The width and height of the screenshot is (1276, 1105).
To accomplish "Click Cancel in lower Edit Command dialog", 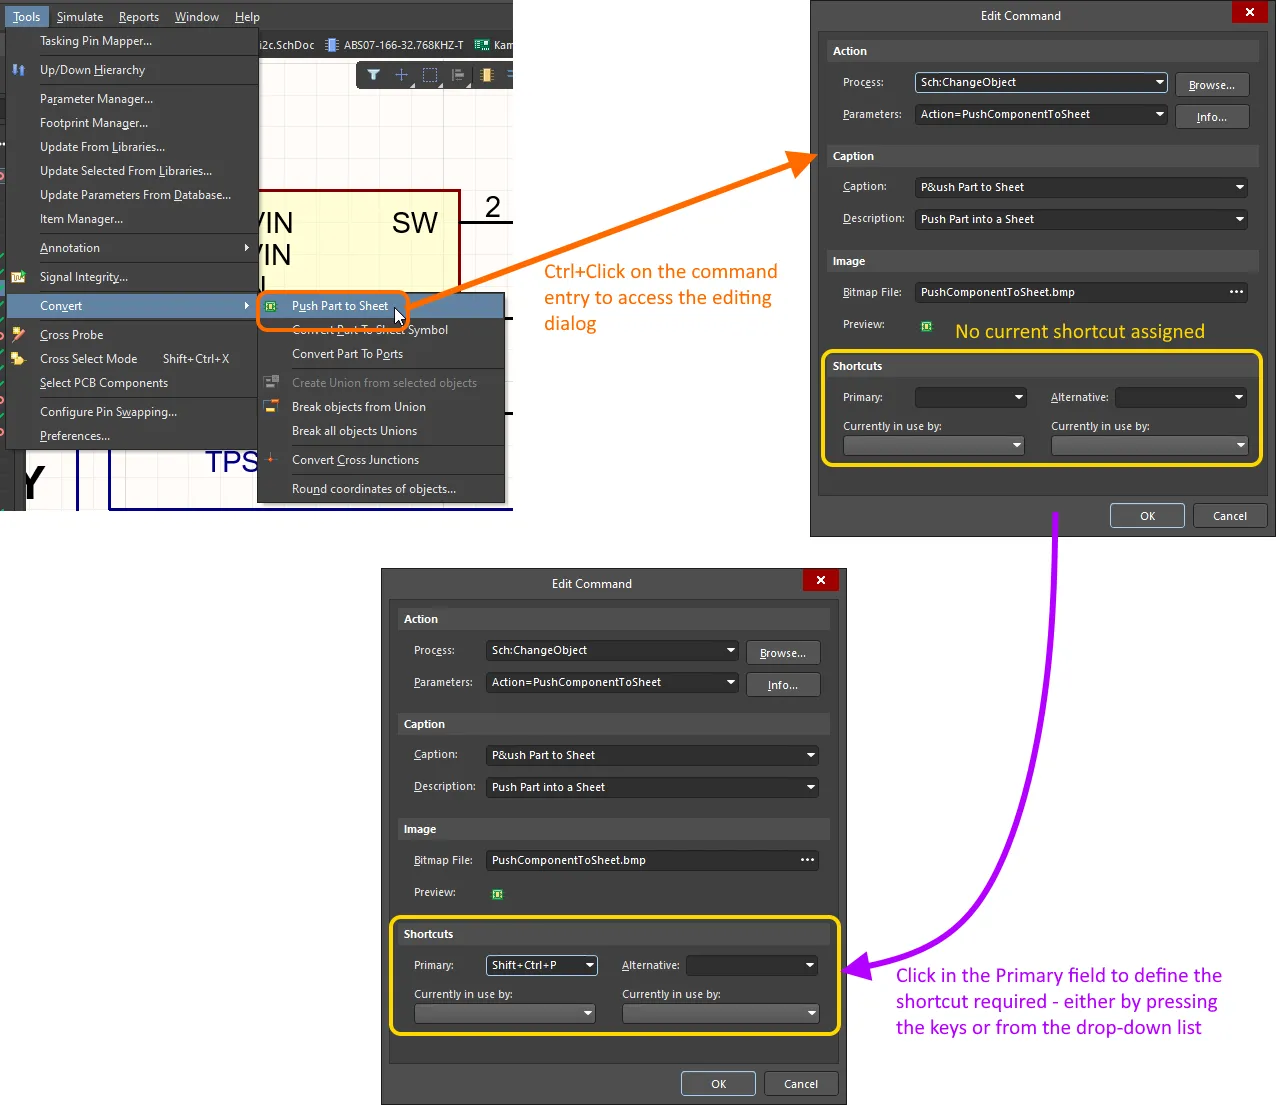I will click(801, 1084).
